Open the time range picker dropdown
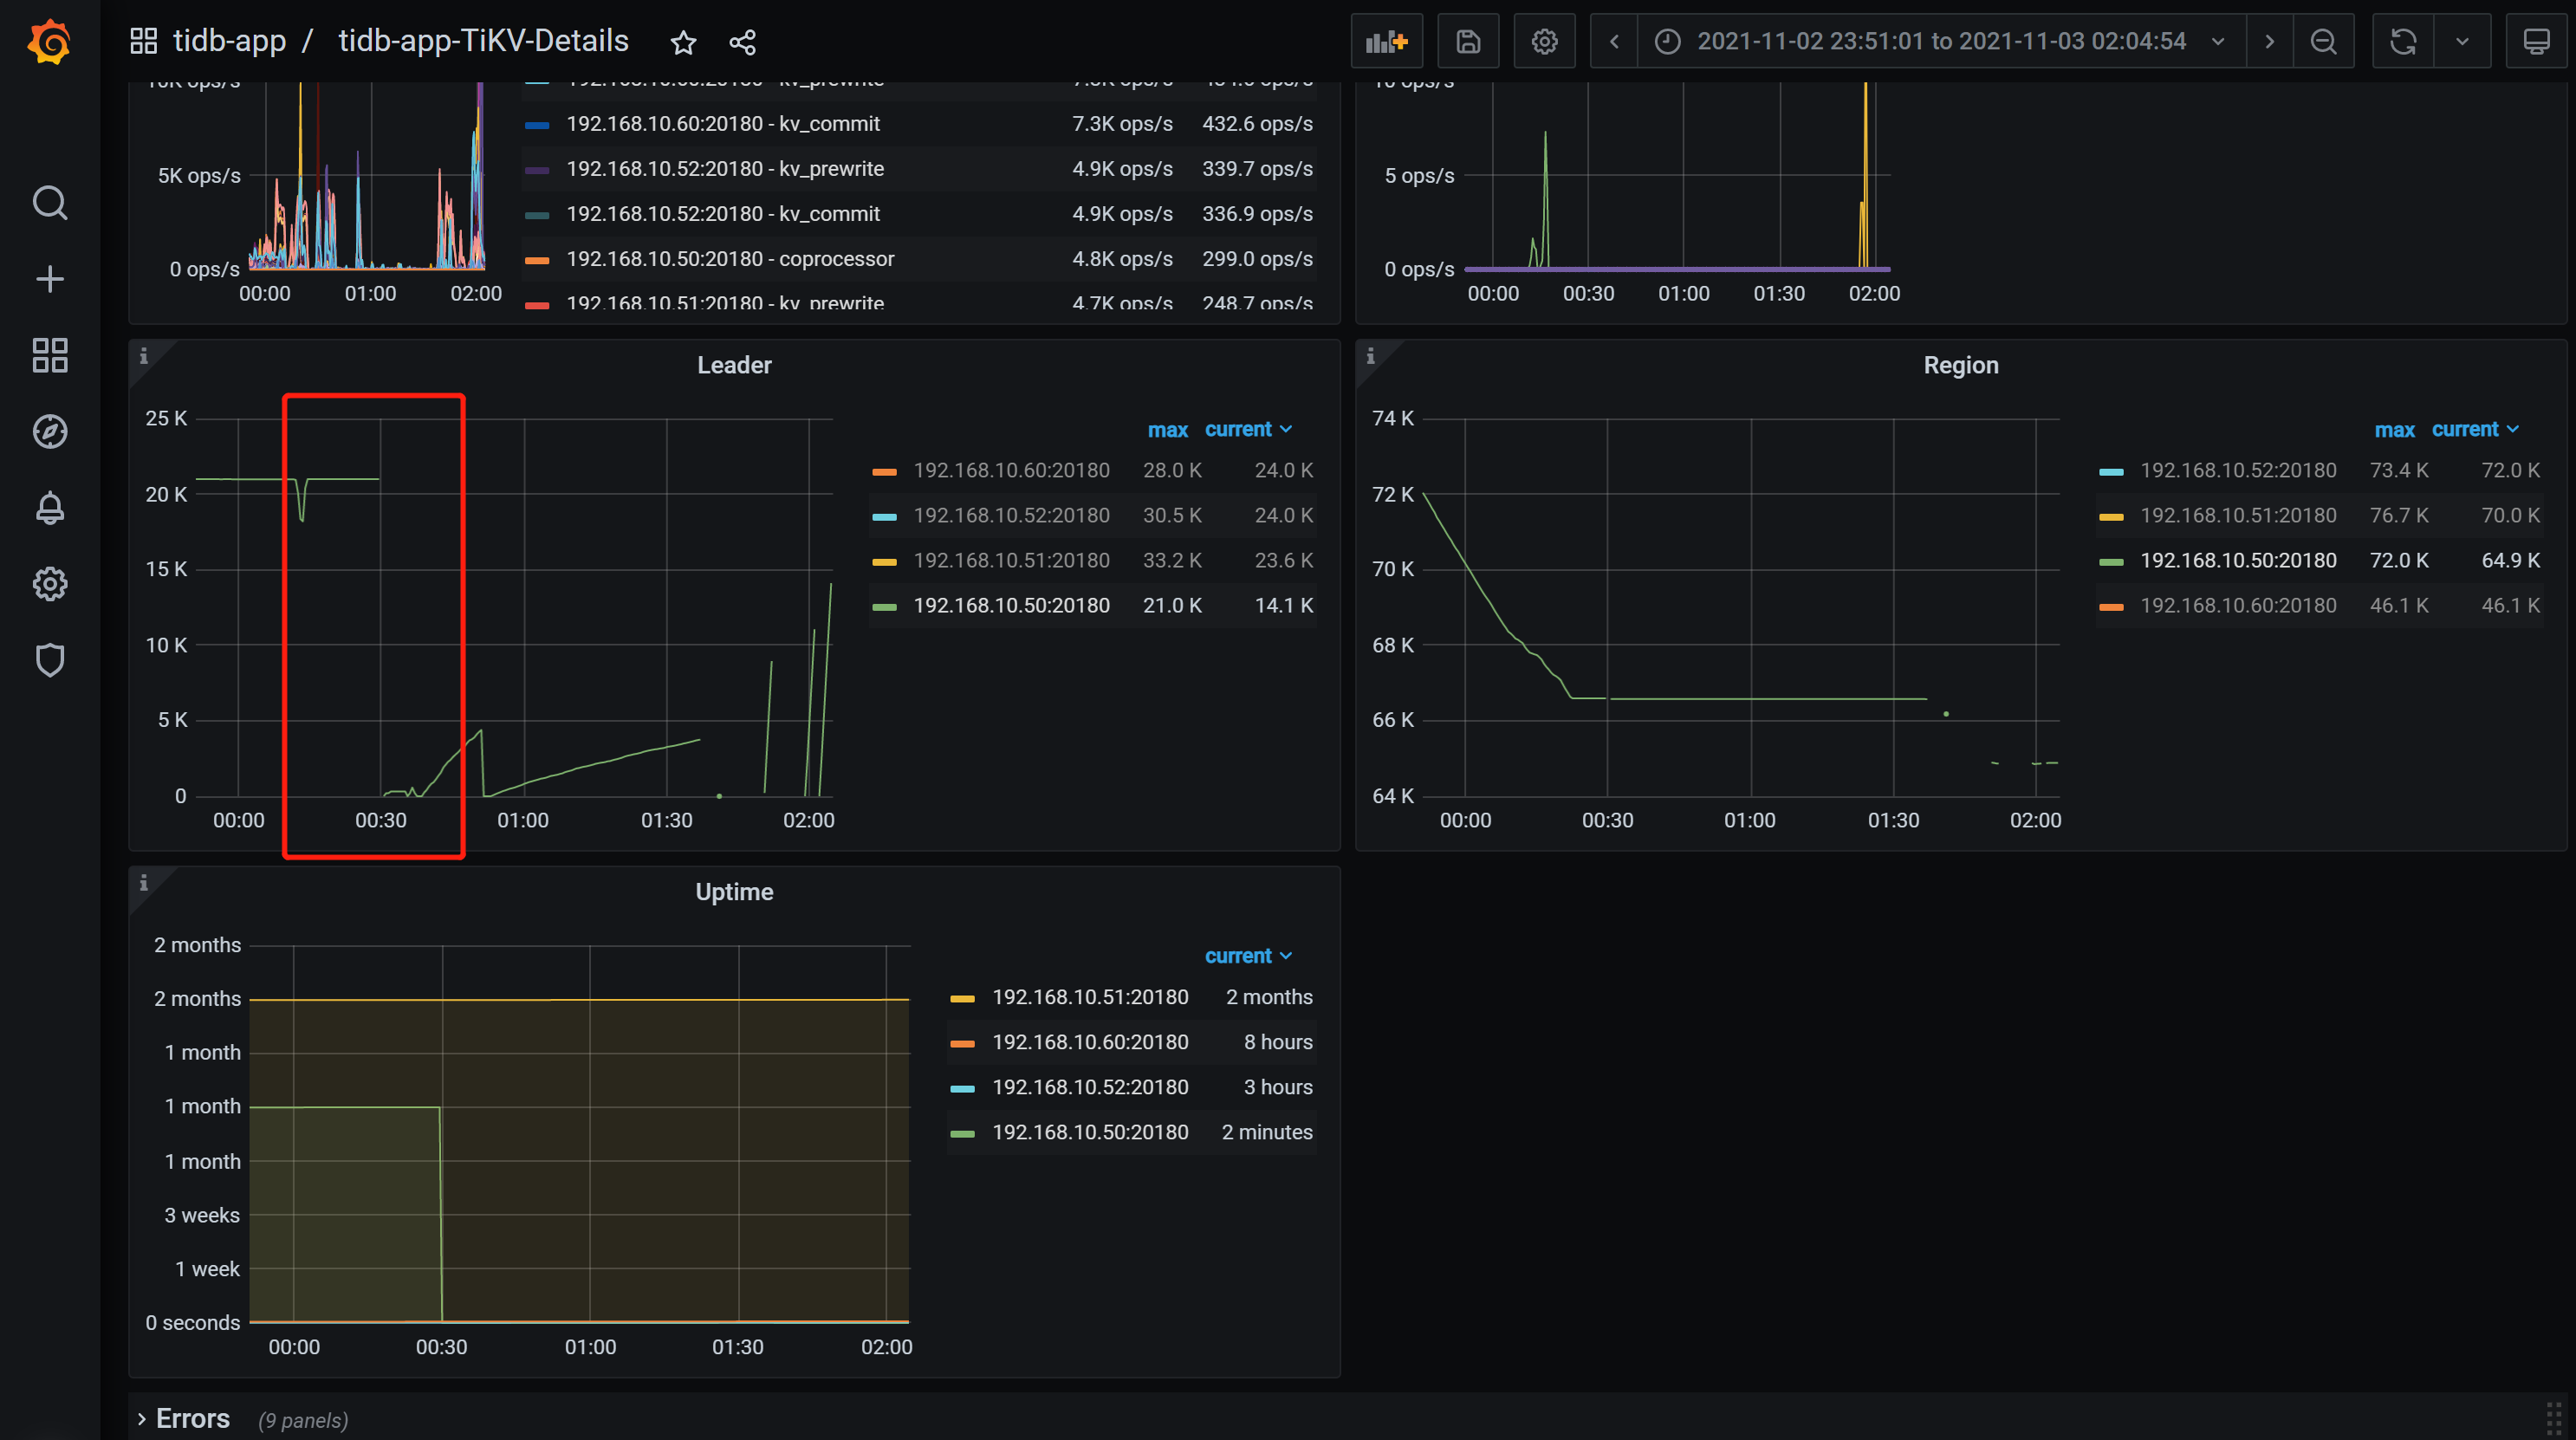 coord(1940,42)
